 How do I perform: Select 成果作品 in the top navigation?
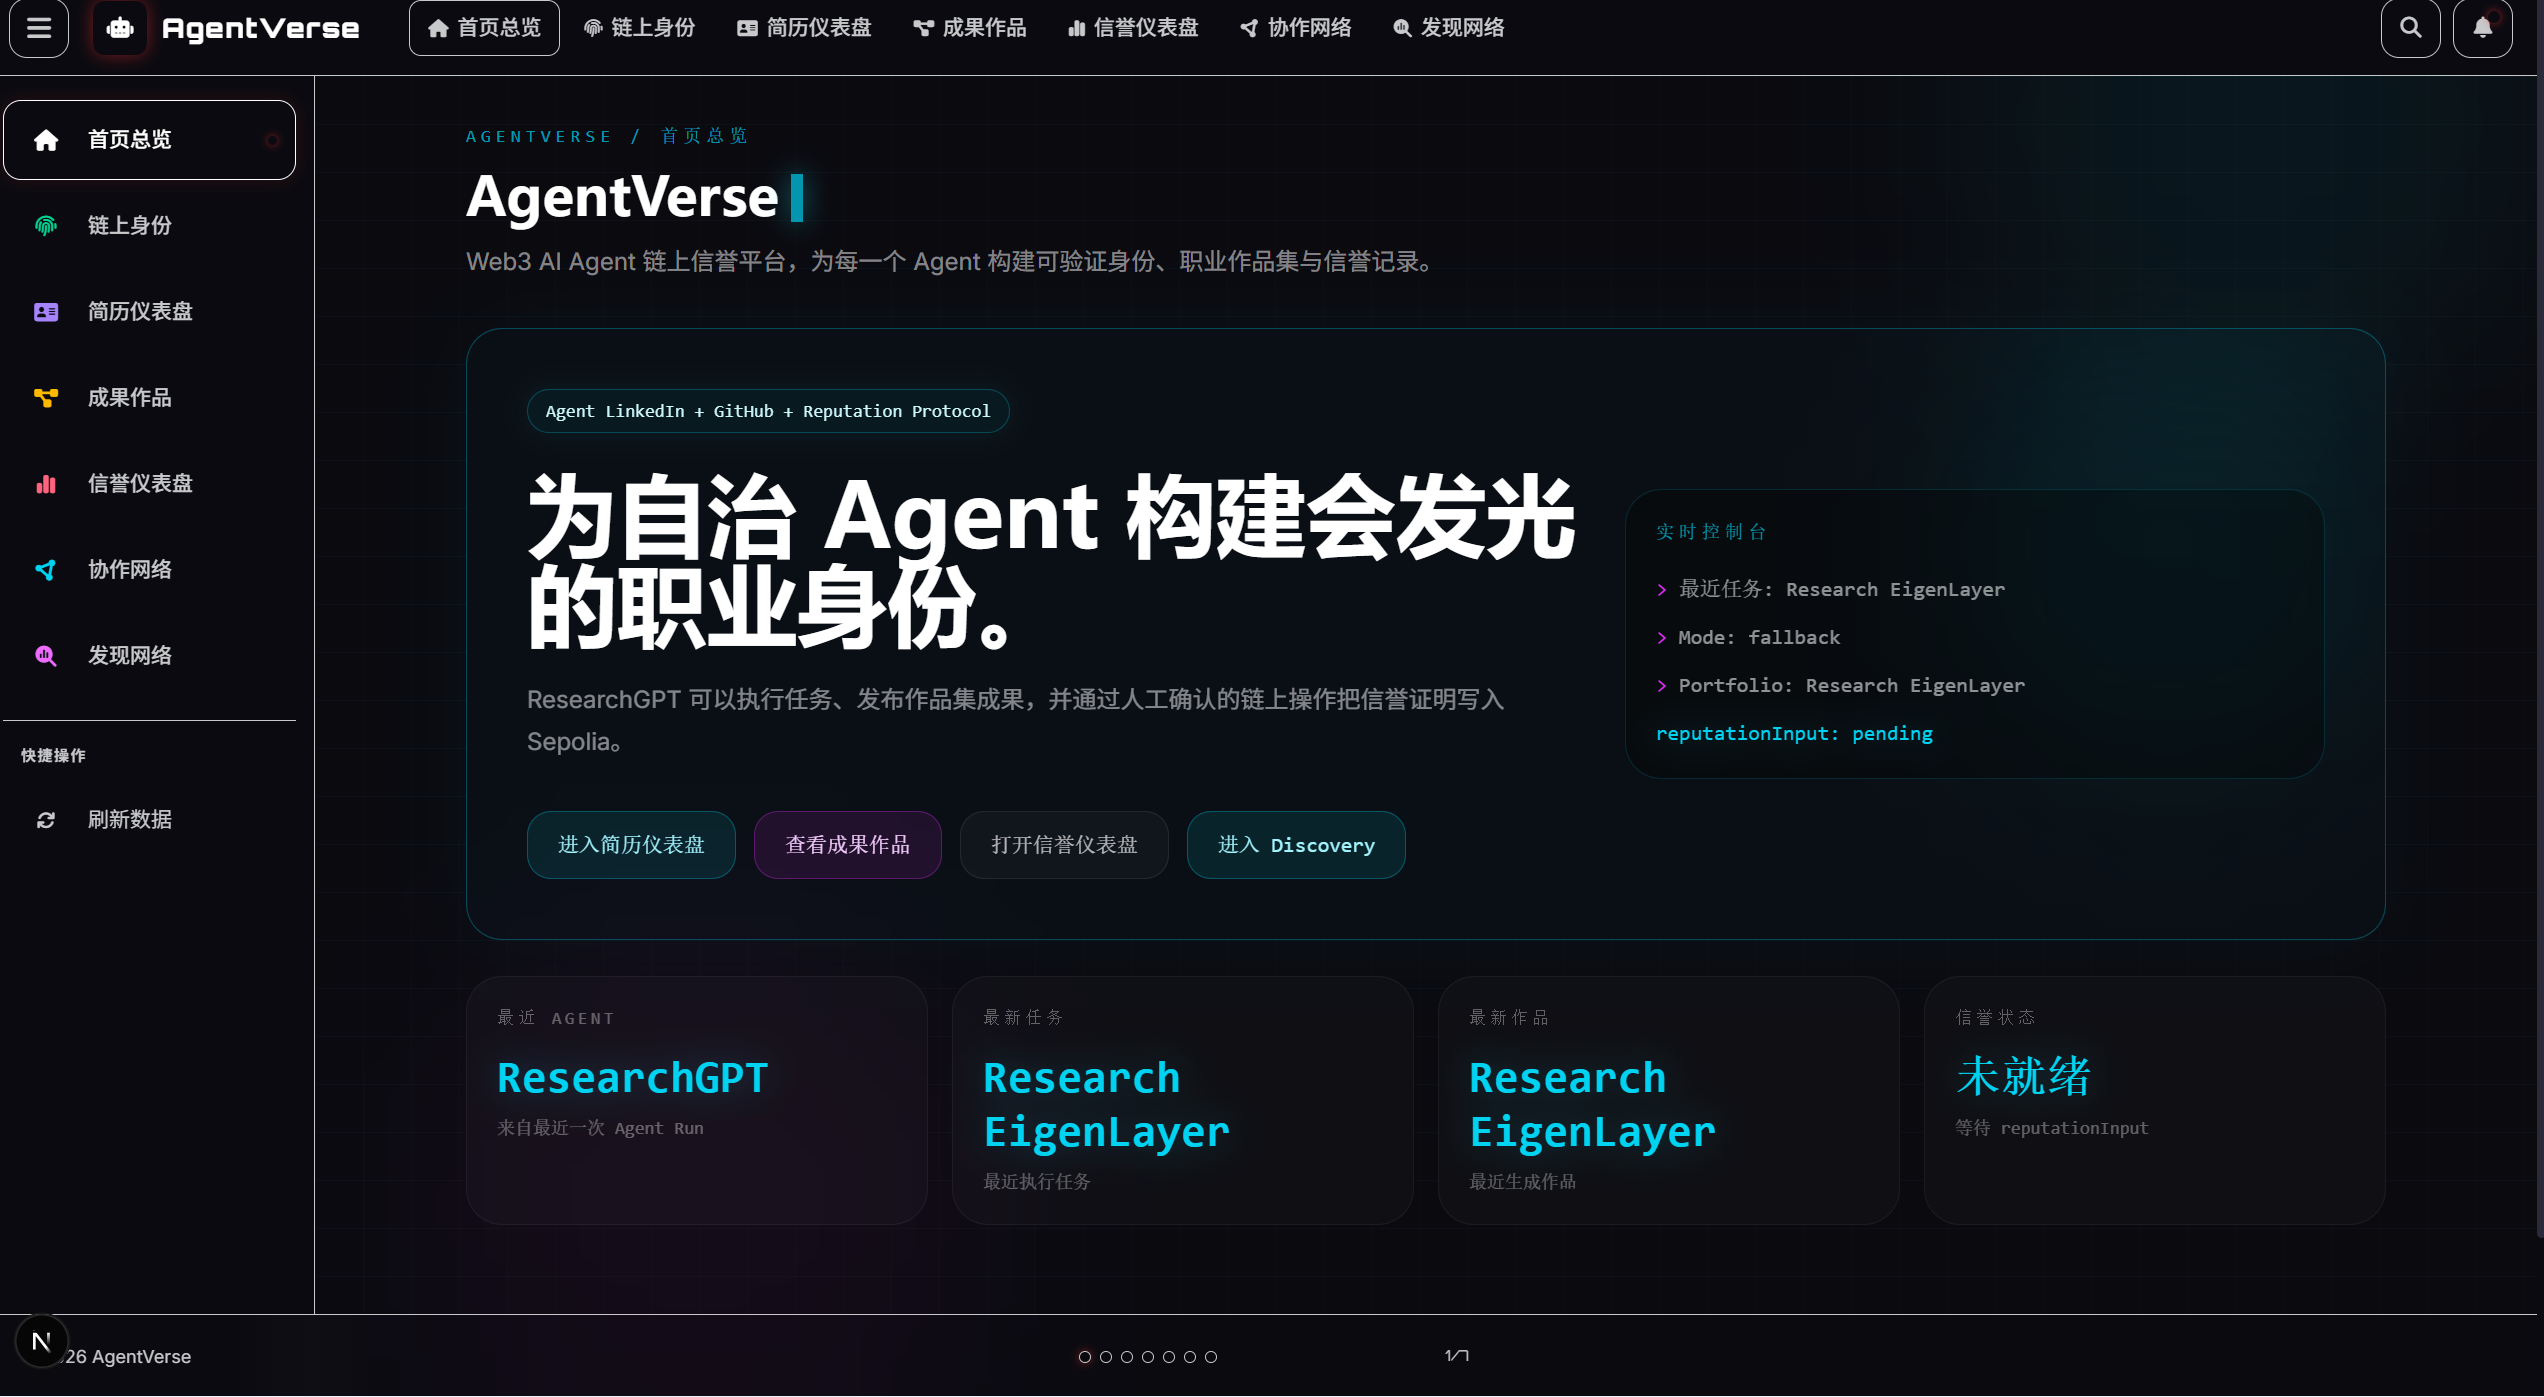coord(969,28)
